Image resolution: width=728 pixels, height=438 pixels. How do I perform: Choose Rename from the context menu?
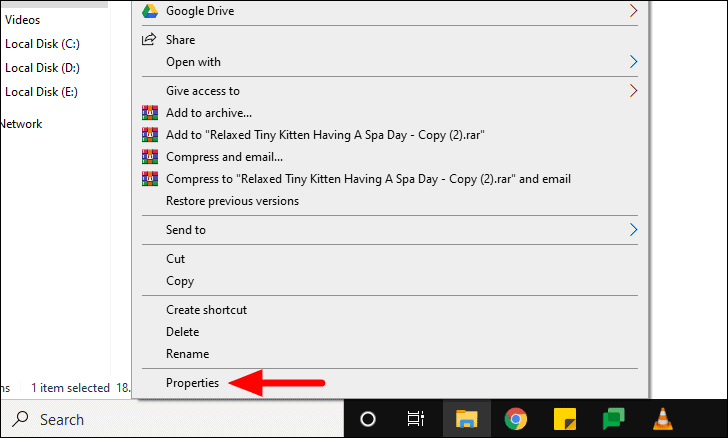[390, 354]
